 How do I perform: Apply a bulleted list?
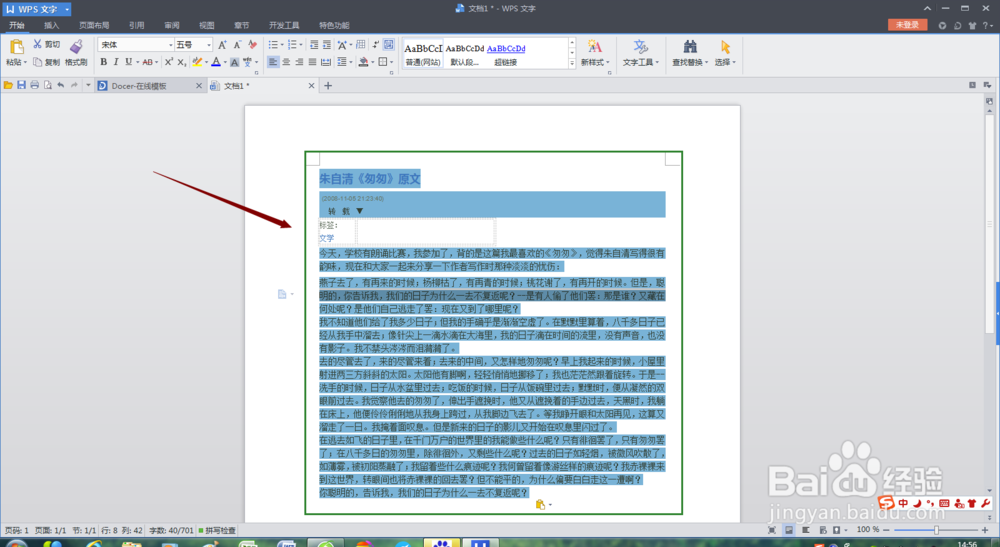tap(273, 45)
